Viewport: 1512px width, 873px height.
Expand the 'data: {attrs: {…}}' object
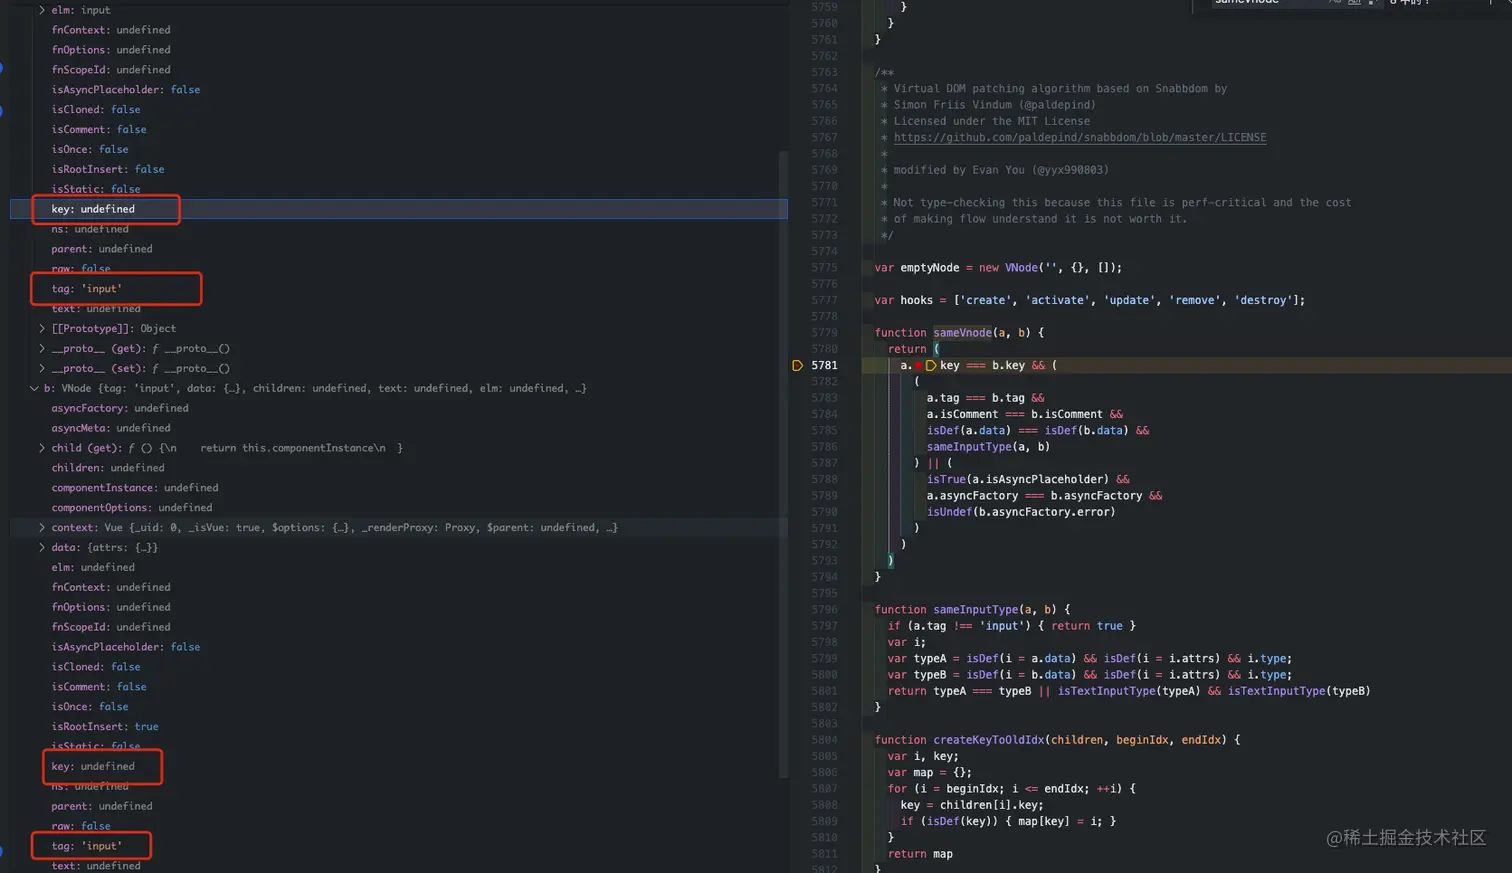tap(42, 547)
